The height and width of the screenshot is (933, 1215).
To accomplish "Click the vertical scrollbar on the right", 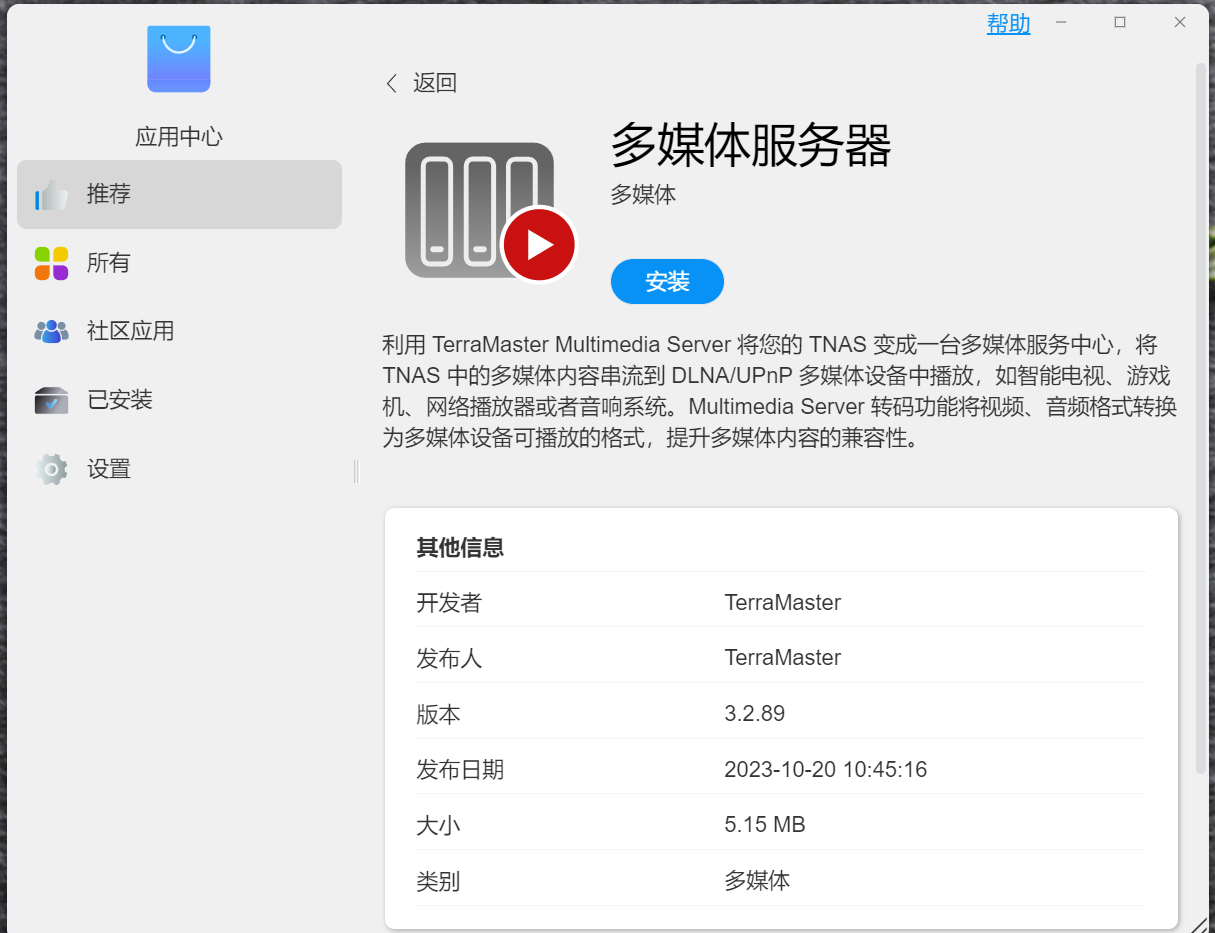I will (1201, 418).
